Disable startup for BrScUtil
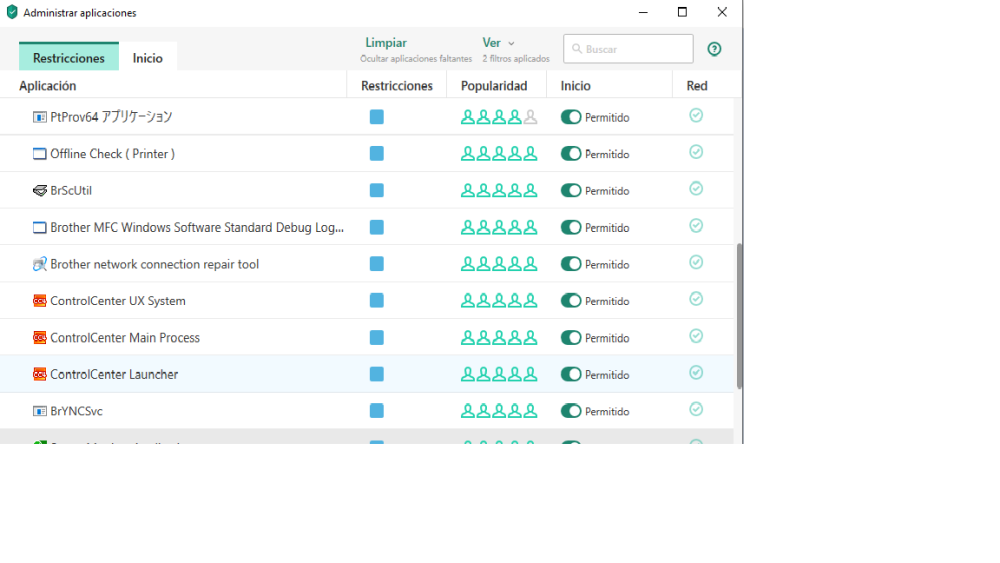The image size is (1000, 563). 571,191
